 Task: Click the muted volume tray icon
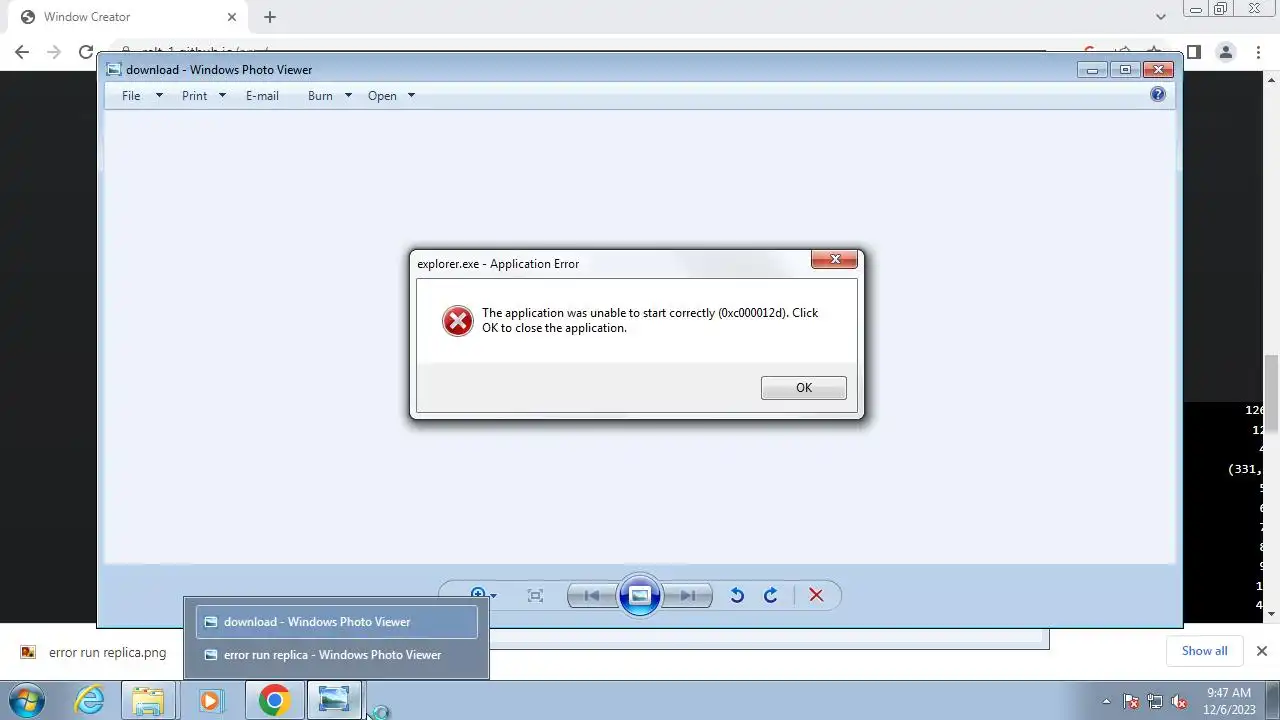coord(1179,701)
